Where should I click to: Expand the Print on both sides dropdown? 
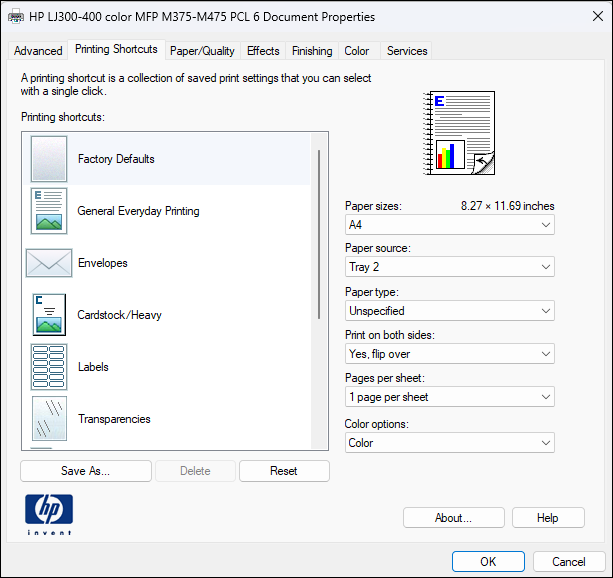pos(450,354)
